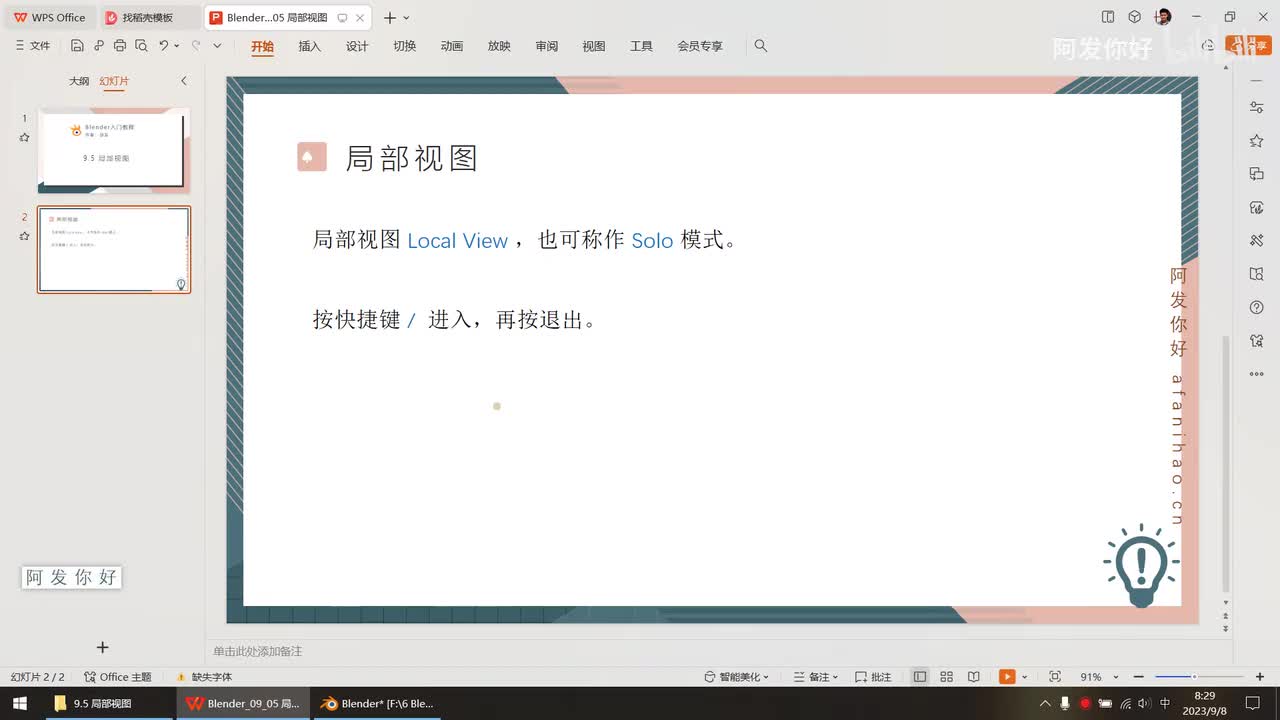
Task: Click the image replace icon in right sidebar
Action: (x=1257, y=208)
